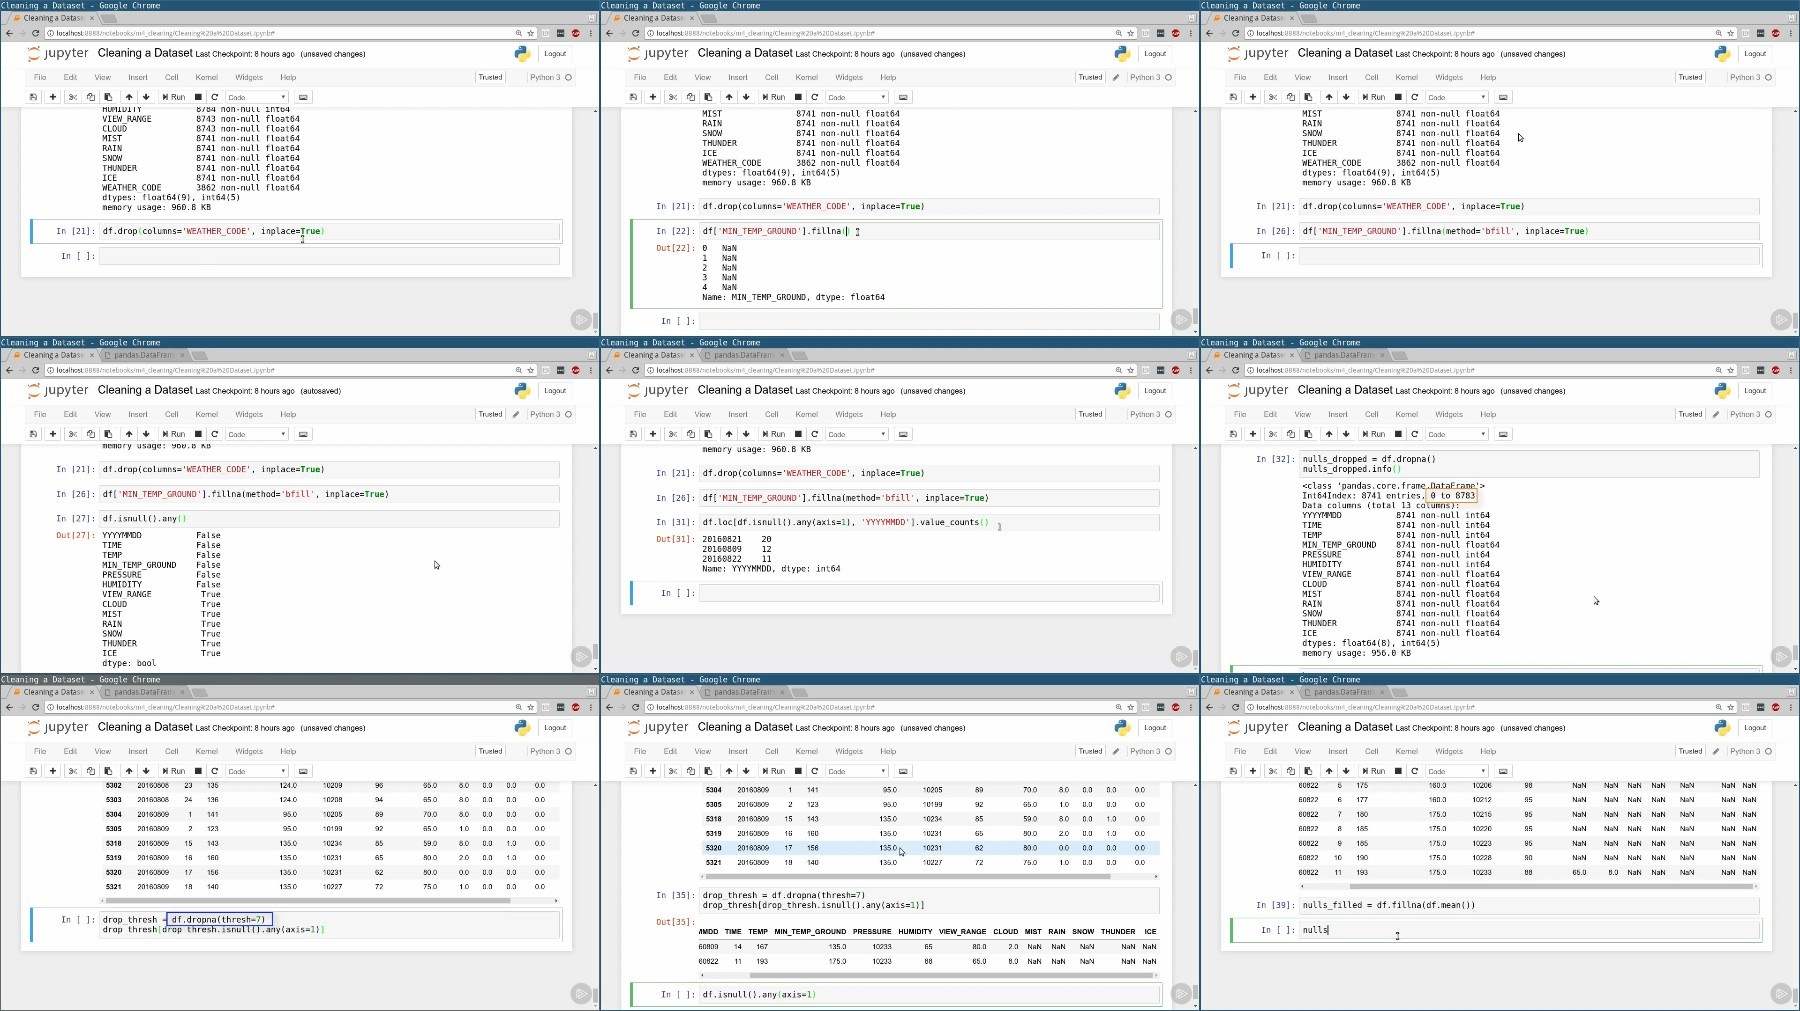This screenshot has height=1011, width=1800.
Task: Click the Run button in the notebook with highlighted df.dropna(thresh=7)
Action: pos(174,771)
